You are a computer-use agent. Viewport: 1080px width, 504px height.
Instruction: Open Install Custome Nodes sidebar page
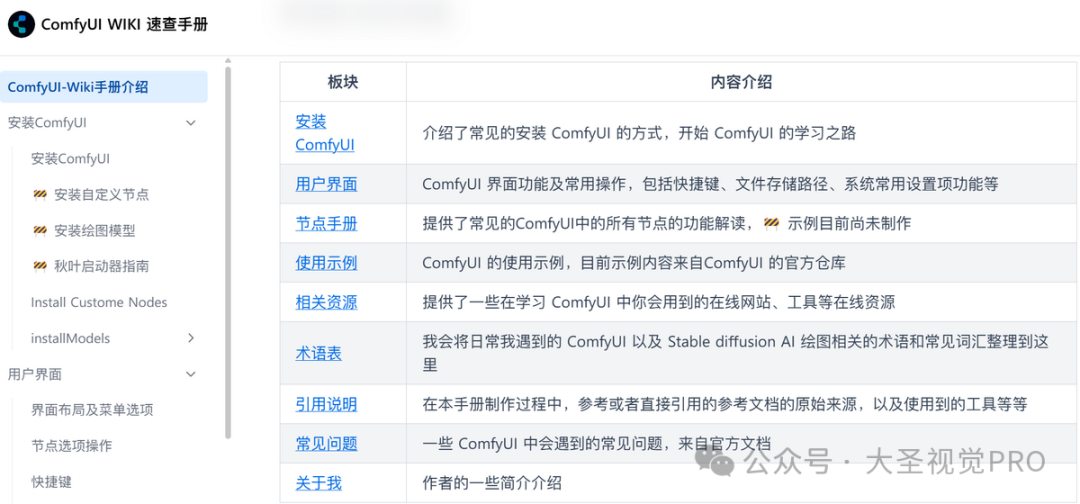click(x=99, y=302)
